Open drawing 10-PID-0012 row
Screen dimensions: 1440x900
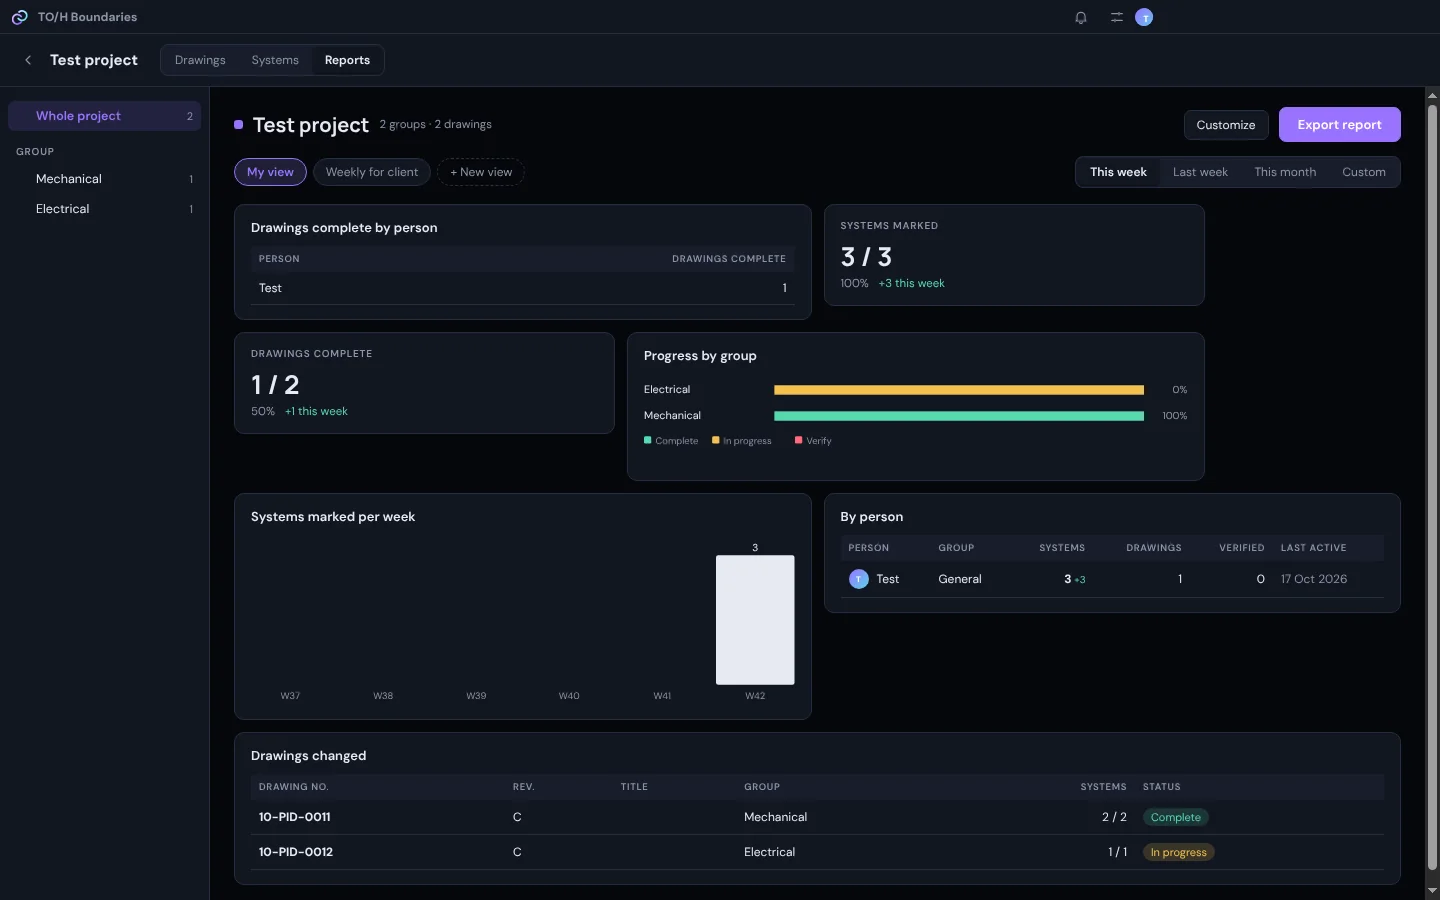[x=817, y=852]
